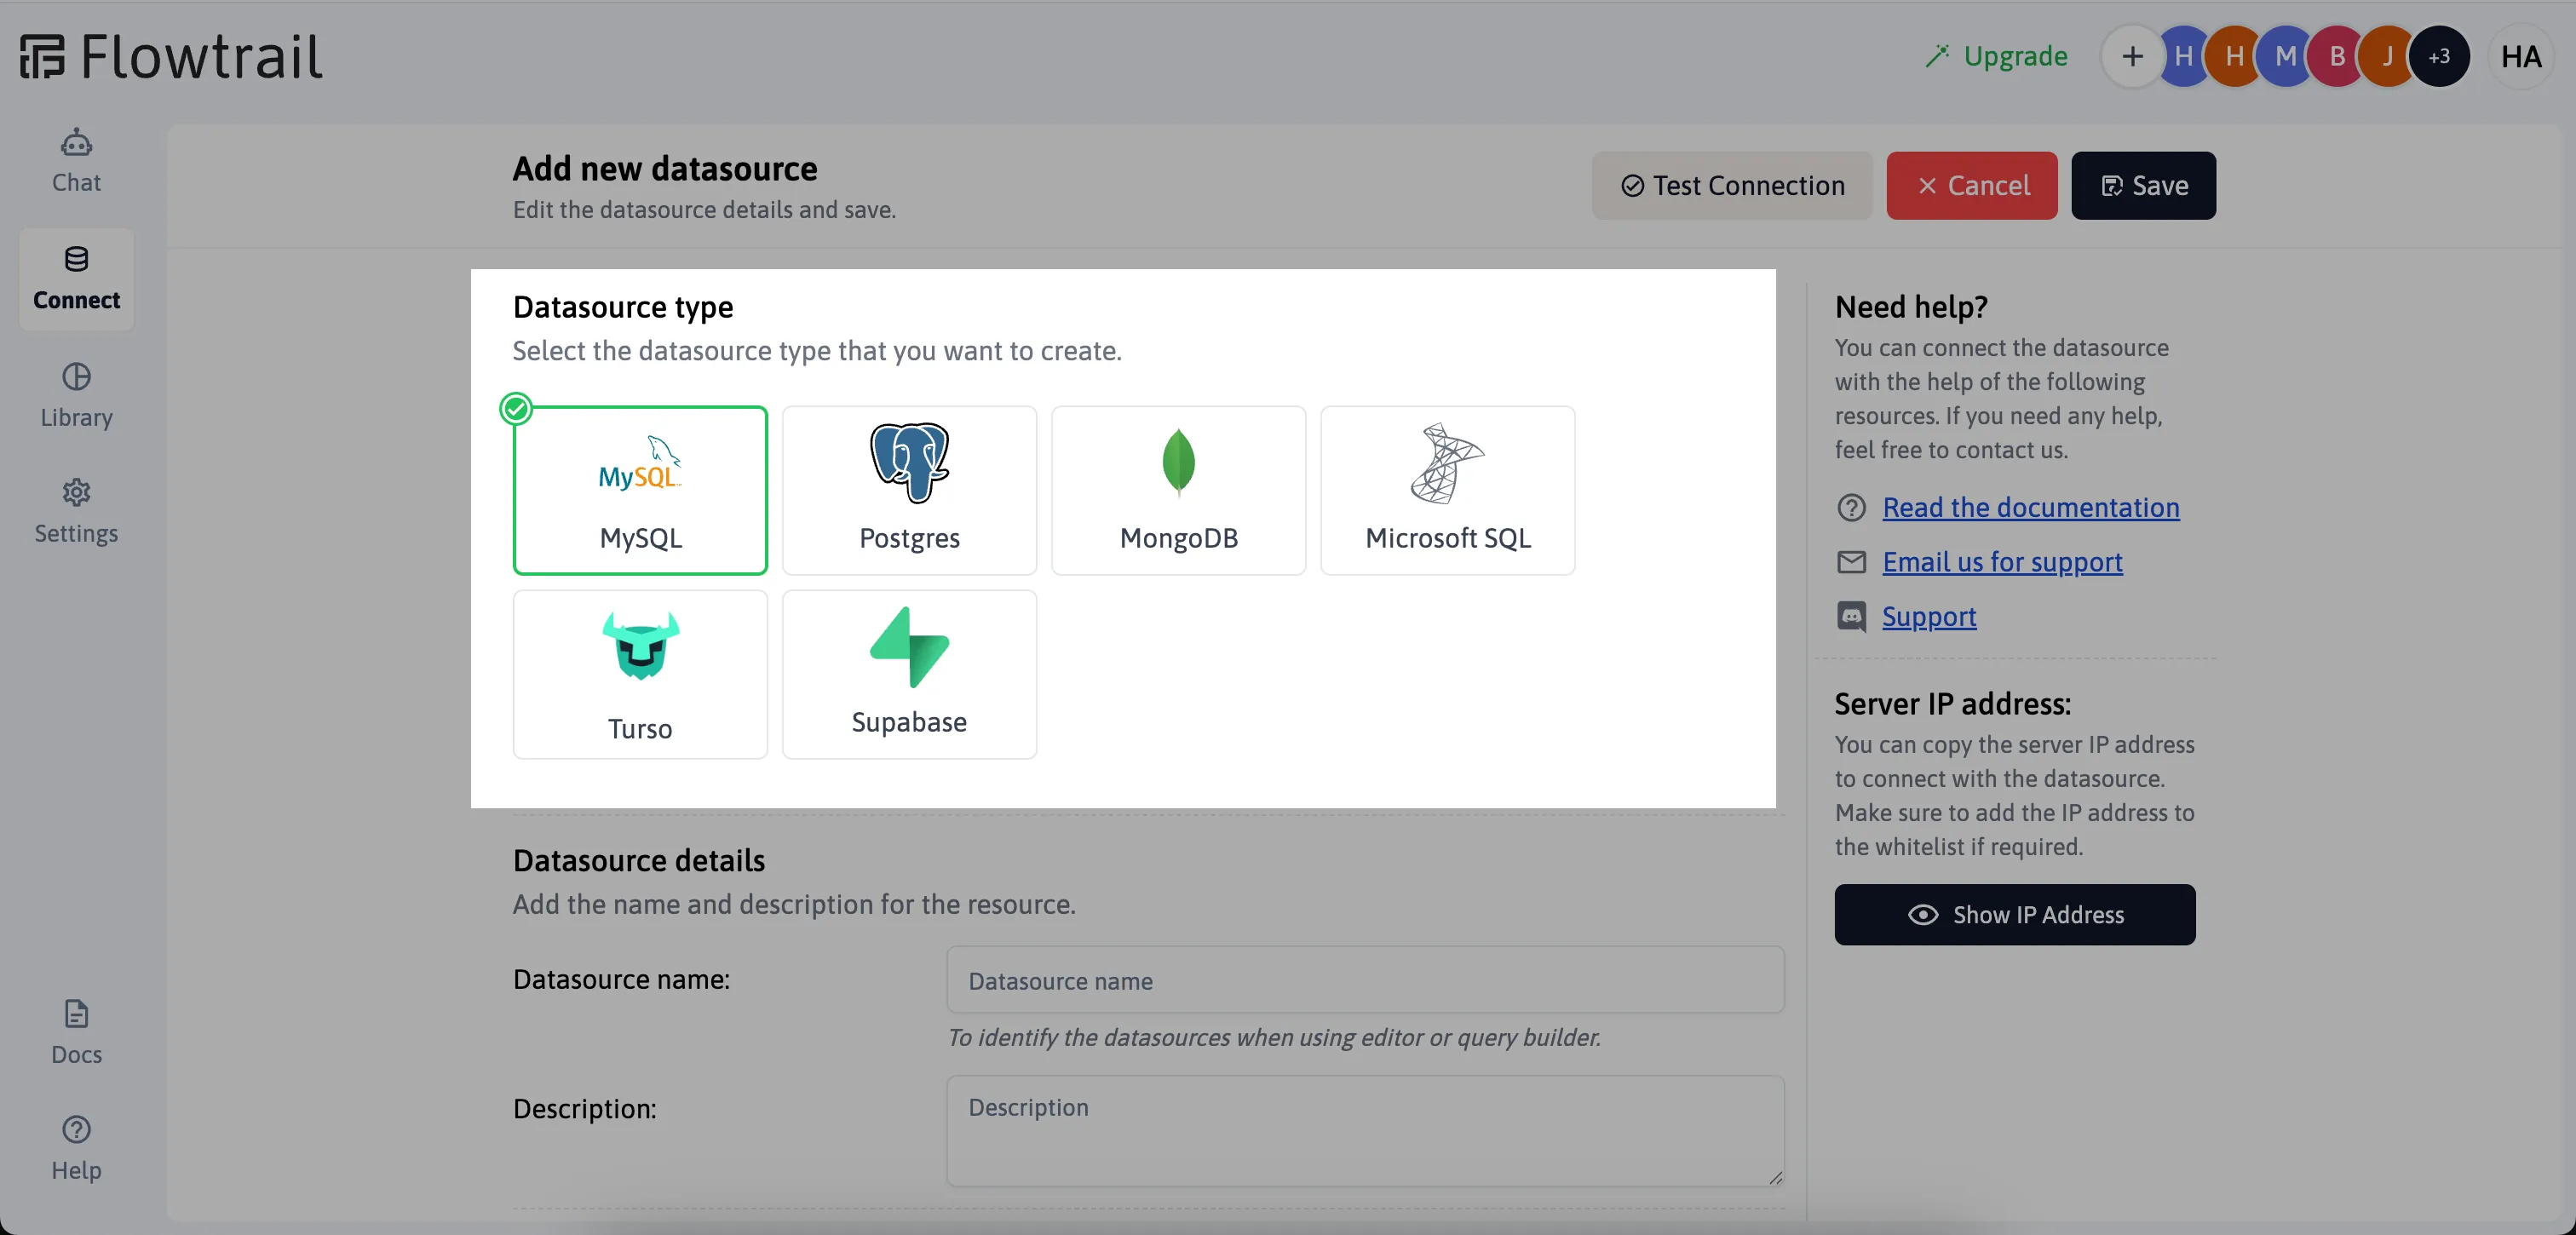This screenshot has height=1235, width=2576.
Task: Click the J user avatar
Action: [2388, 56]
